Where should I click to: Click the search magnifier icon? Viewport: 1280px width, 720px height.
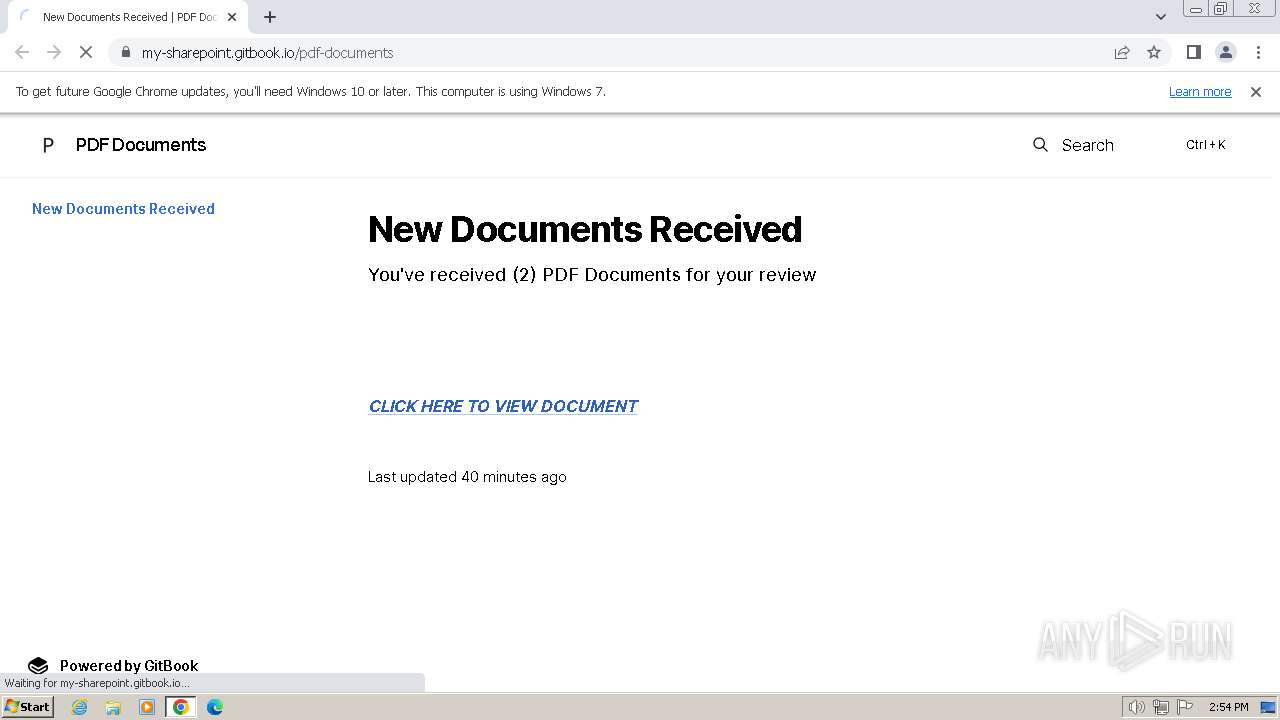1040,145
